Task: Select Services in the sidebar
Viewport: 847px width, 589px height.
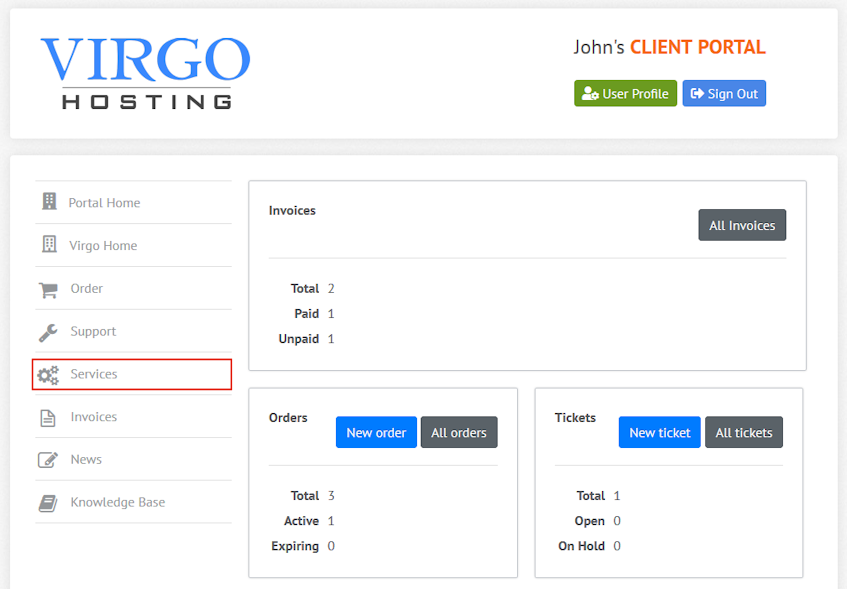Action: pos(132,374)
